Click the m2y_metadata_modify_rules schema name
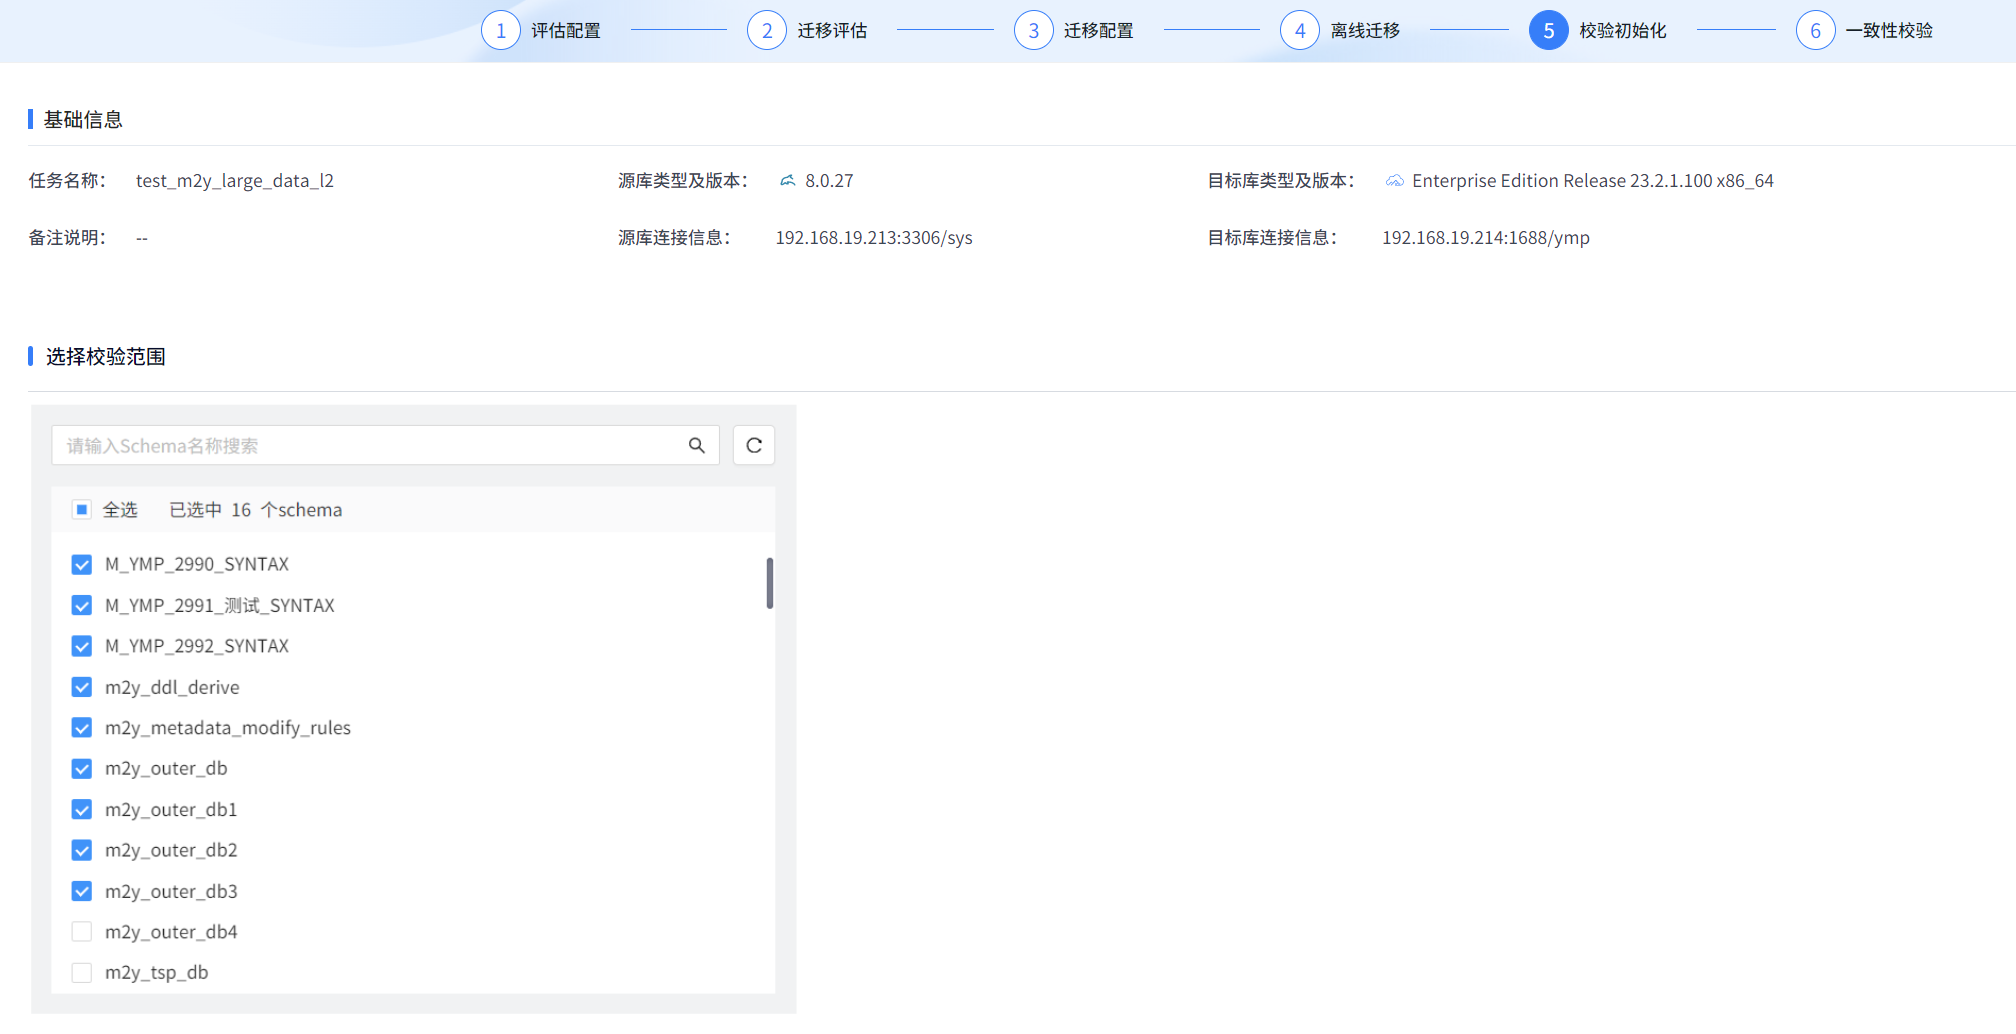The width and height of the screenshot is (2016, 1034). pos(228,728)
